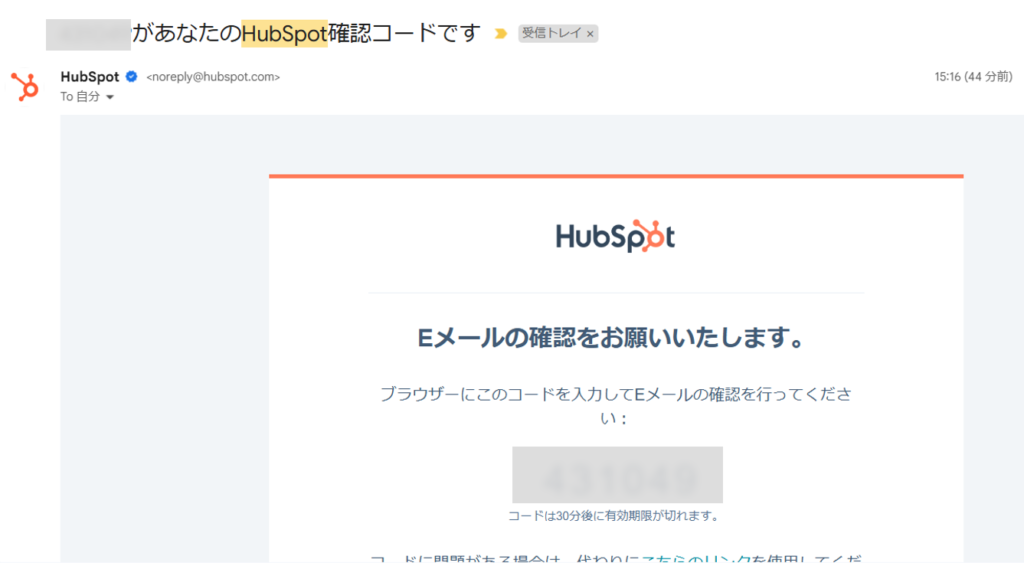Image resolution: width=1024 pixels, height=563 pixels.
Task: Click the 15:16 (44 分前) timestamp
Action: click(973, 77)
